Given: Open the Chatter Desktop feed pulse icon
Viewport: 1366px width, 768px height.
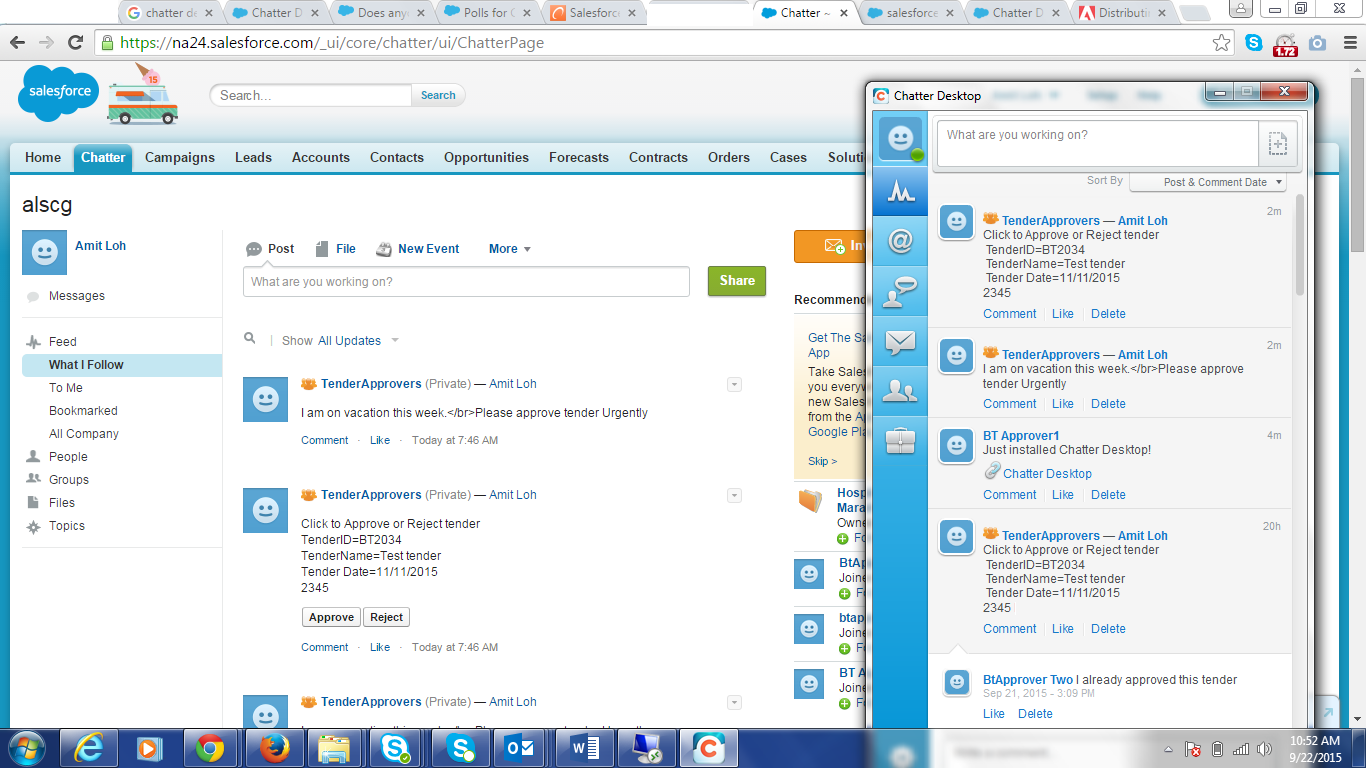Looking at the screenshot, I should click(x=900, y=190).
